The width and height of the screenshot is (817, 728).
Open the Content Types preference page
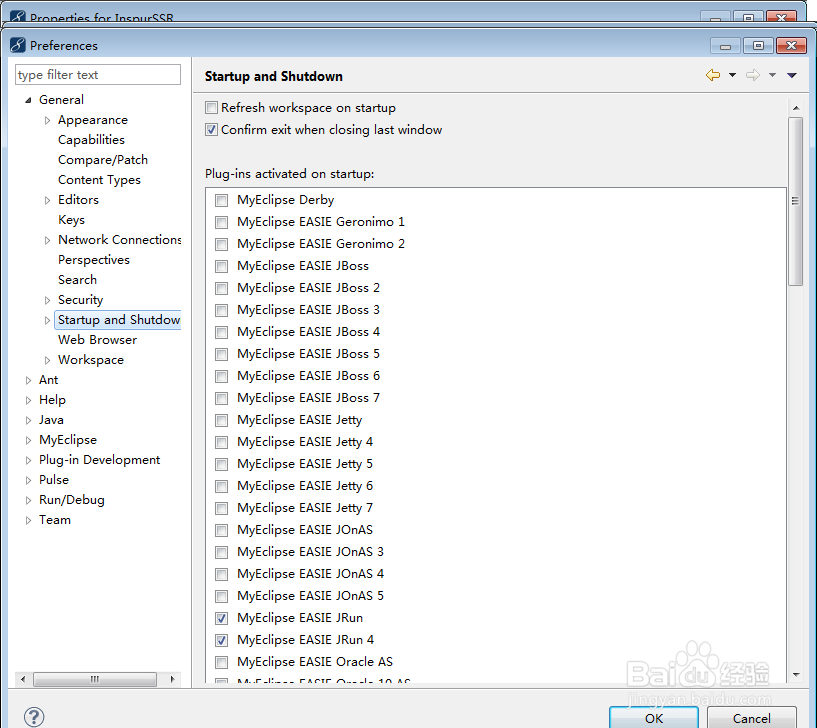[x=99, y=180]
